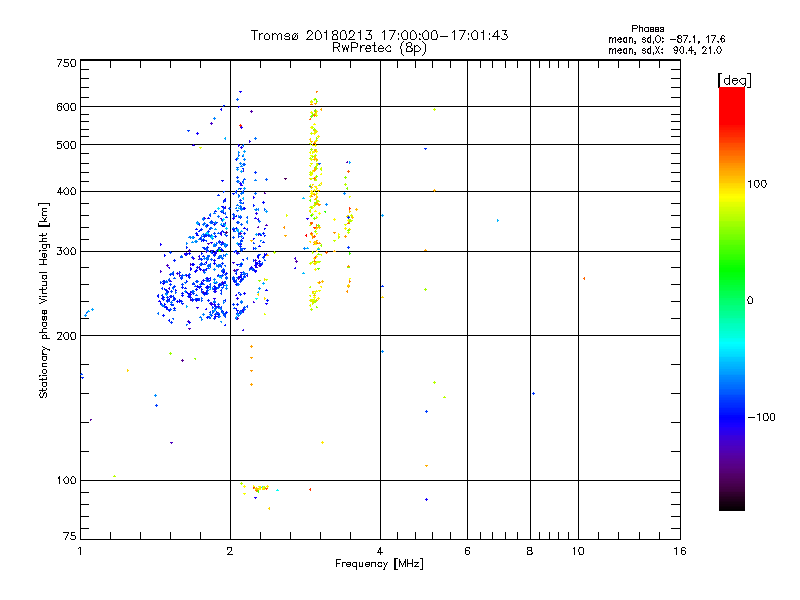Click the y-axis tick label '300'
Image resolution: width=800 pixels, height=600 pixels.
tap(66, 251)
